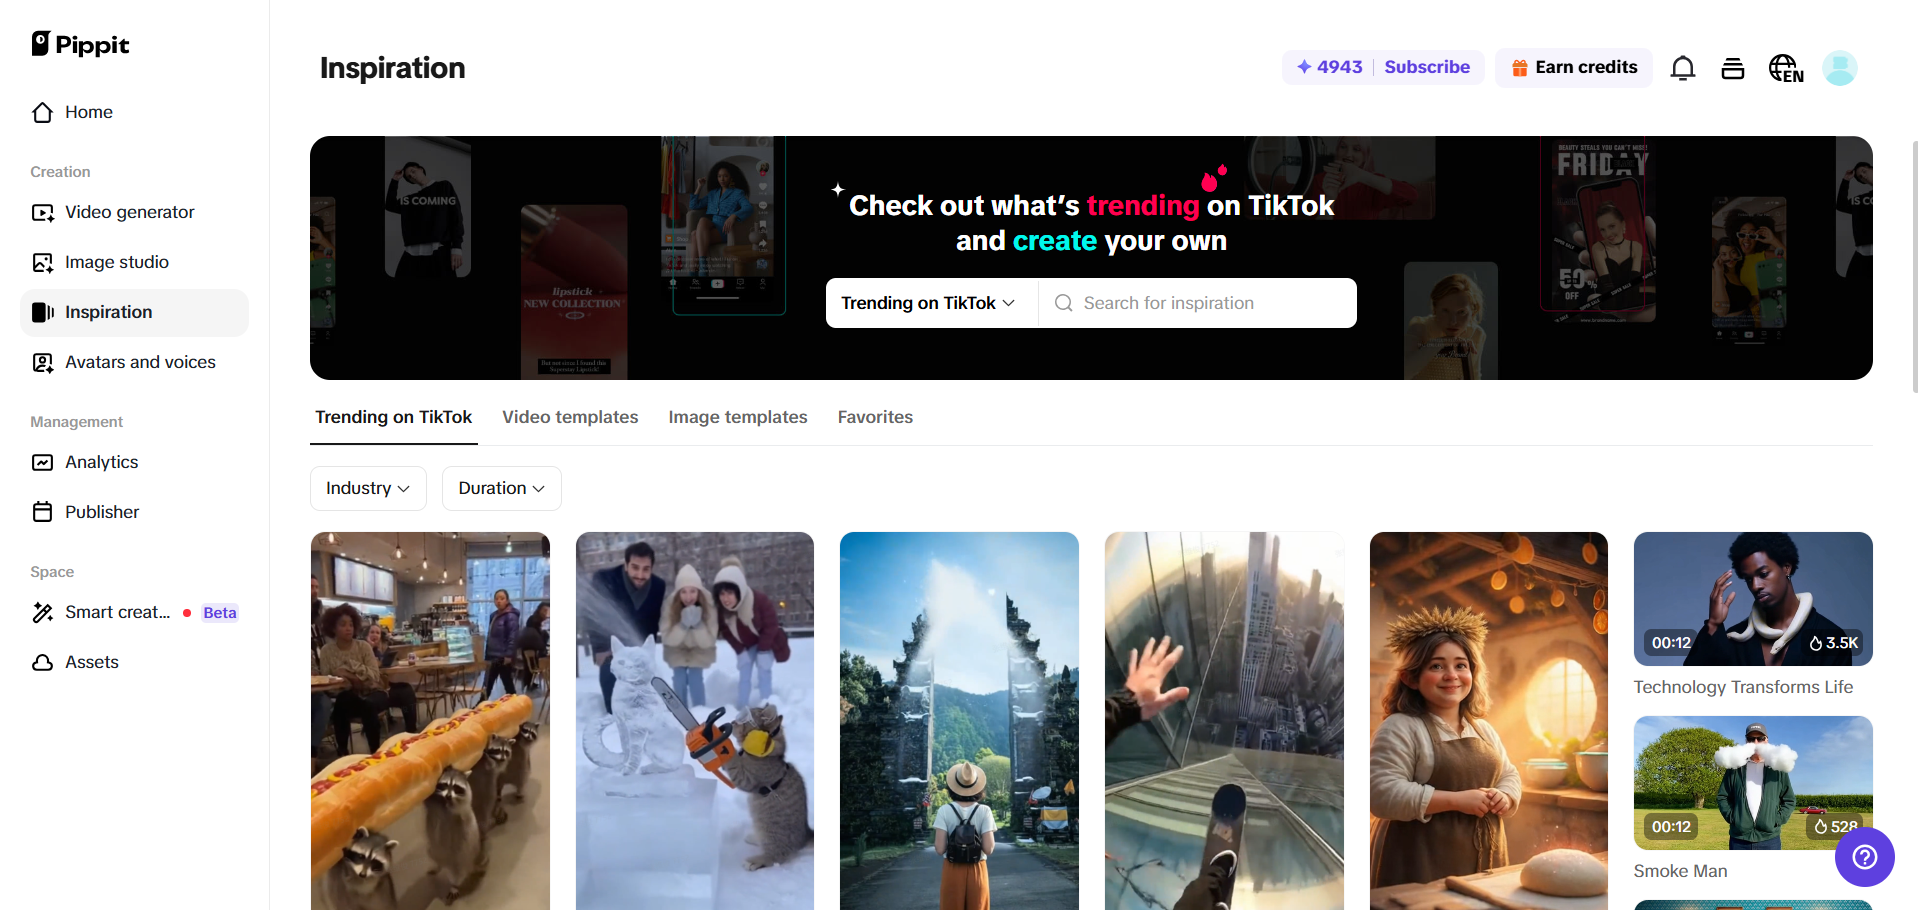The height and width of the screenshot is (910, 1918).
Task: Click the search magnifier icon
Action: [x=1063, y=303]
